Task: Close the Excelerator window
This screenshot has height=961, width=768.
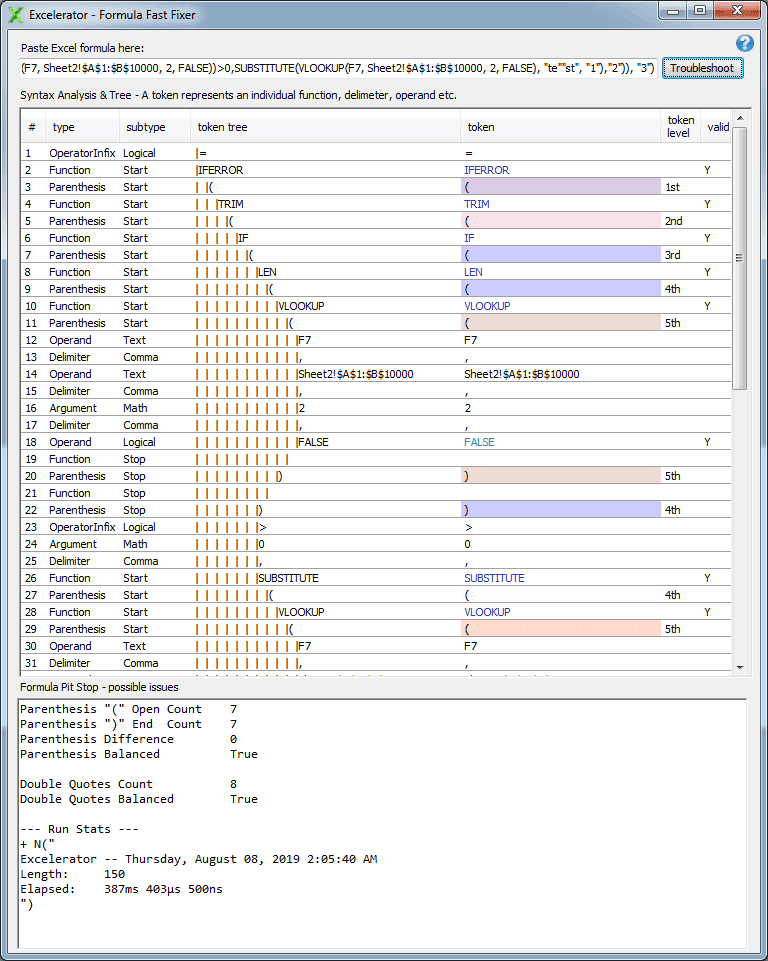Action: click(737, 10)
